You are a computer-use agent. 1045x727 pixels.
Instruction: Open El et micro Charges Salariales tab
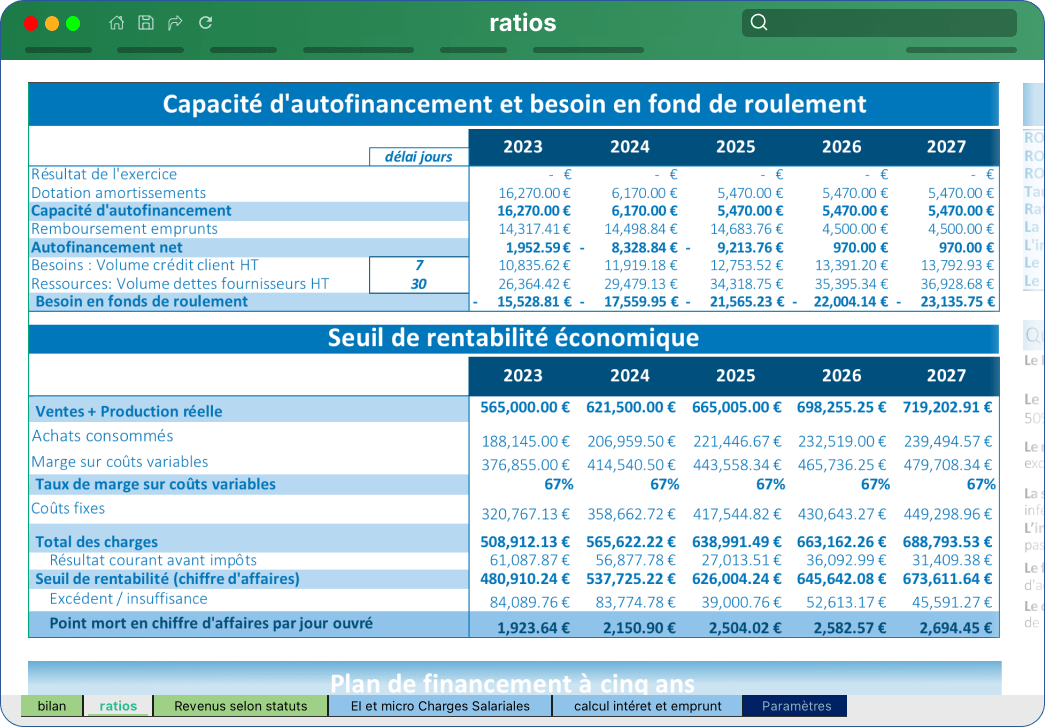(440, 706)
